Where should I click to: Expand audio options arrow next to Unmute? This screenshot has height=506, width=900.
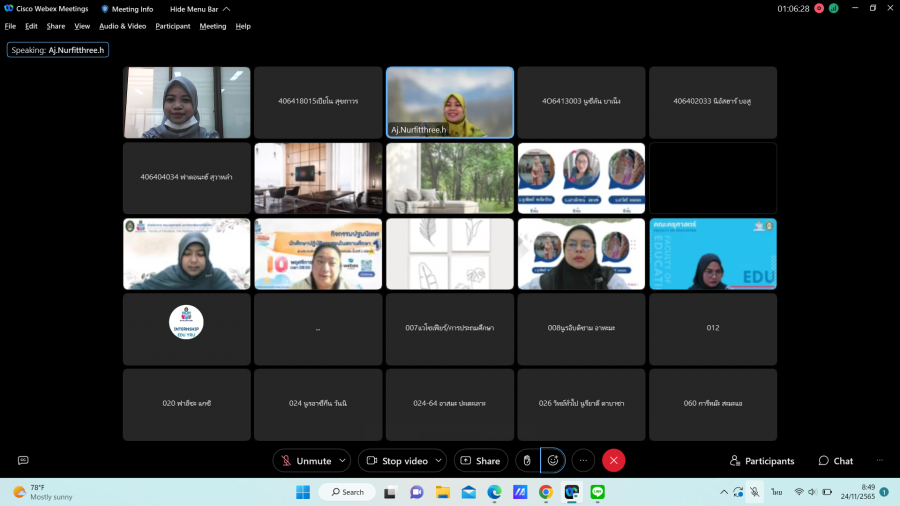[342, 461]
